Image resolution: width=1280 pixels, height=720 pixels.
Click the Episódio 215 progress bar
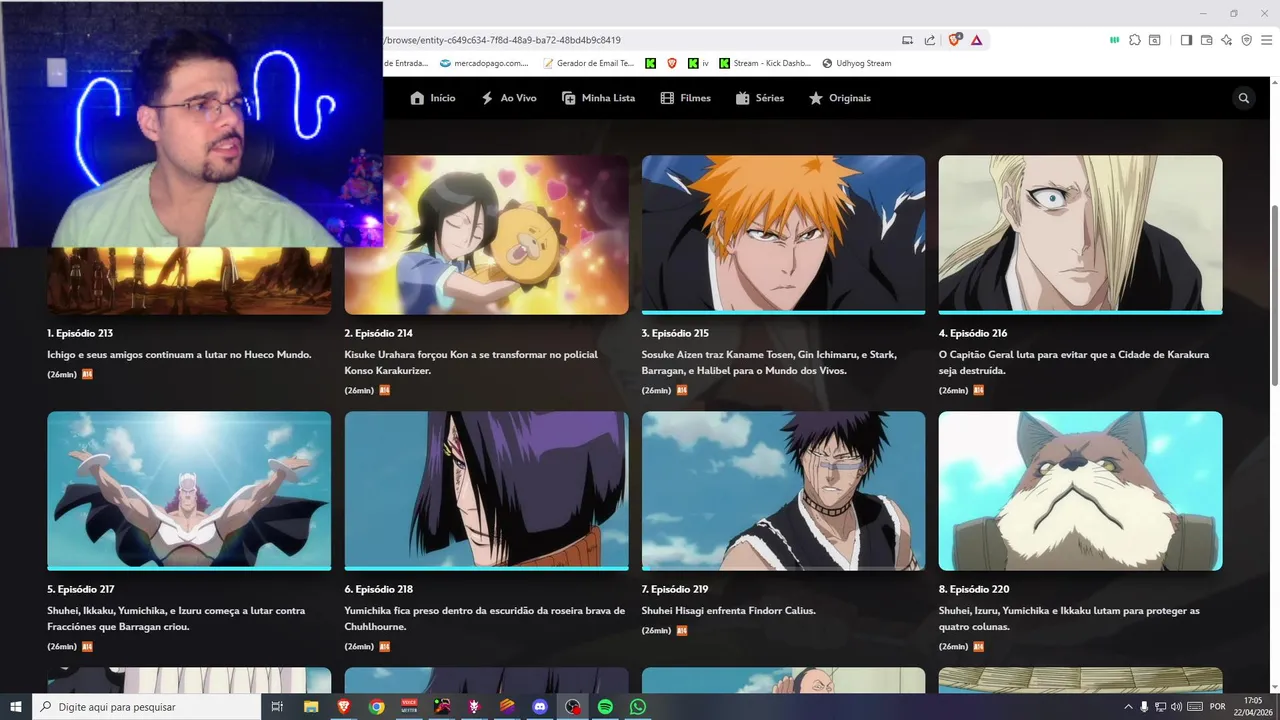coord(783,312)
